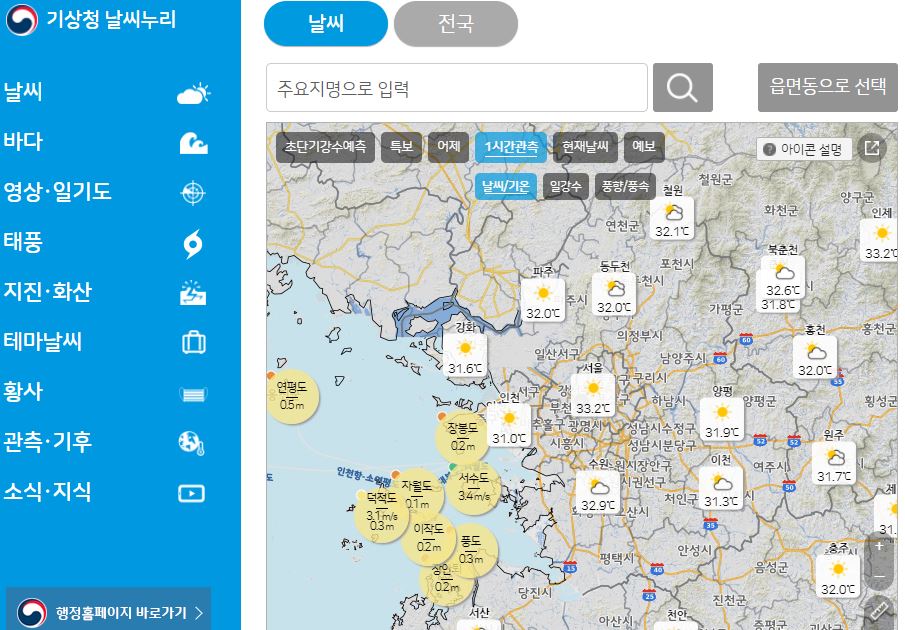Click the KMA Weather Nuri logo
The width and height of the screenshot is (905, 630).
coord(21,20)
